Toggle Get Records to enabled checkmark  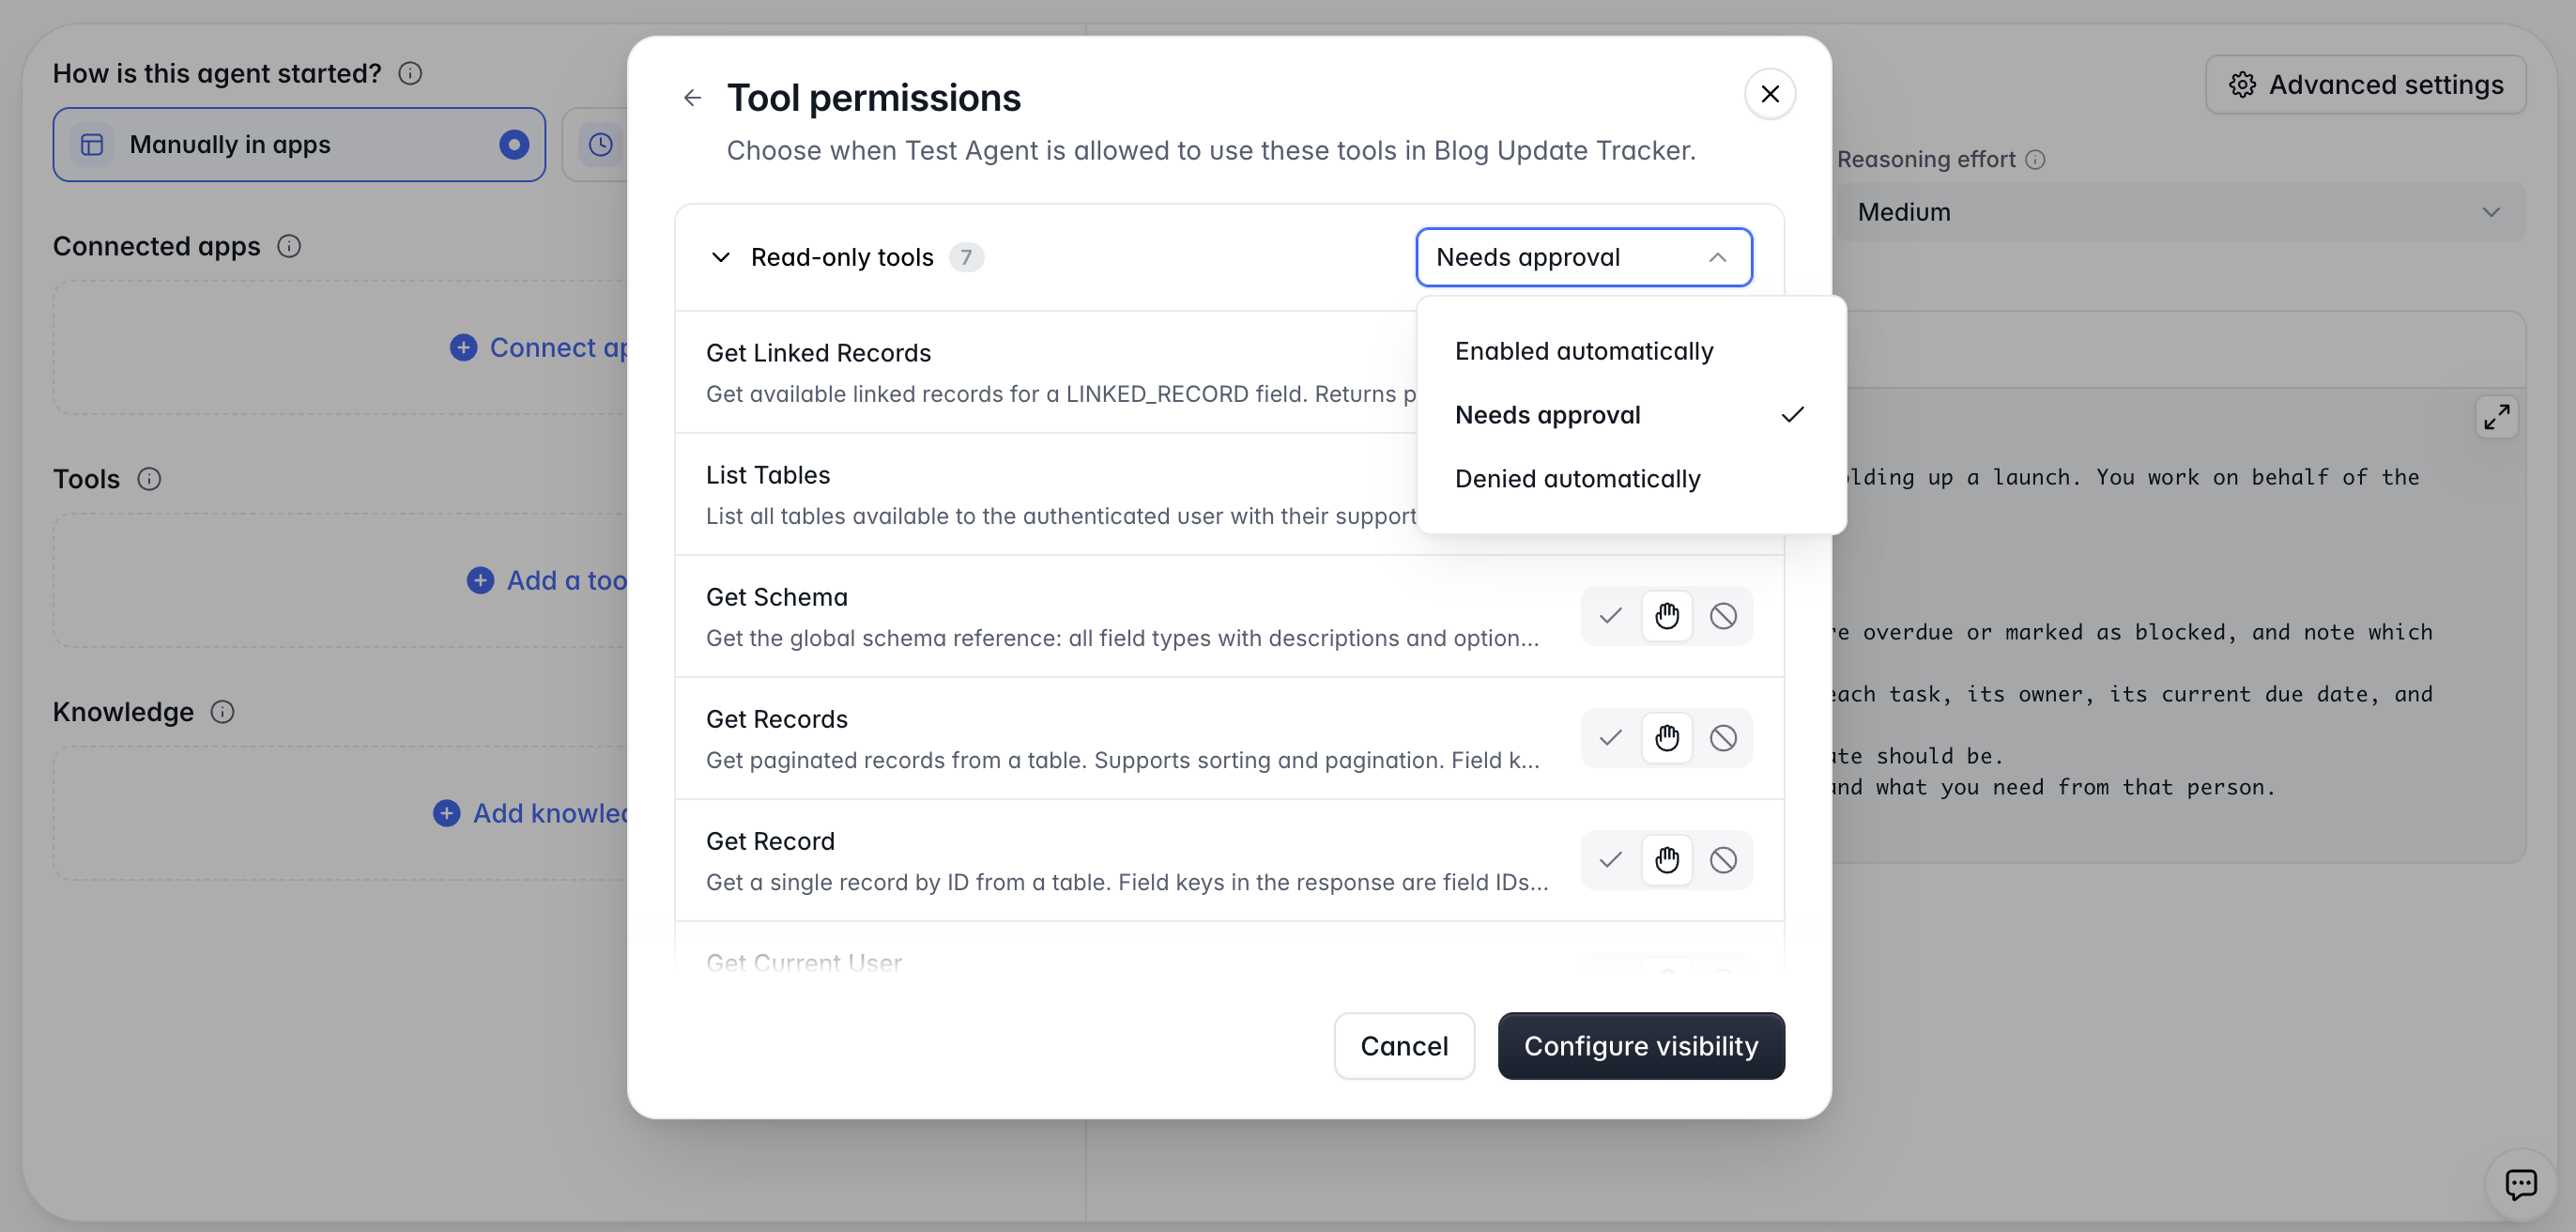pyautogui.click(x=1610, y=738)
